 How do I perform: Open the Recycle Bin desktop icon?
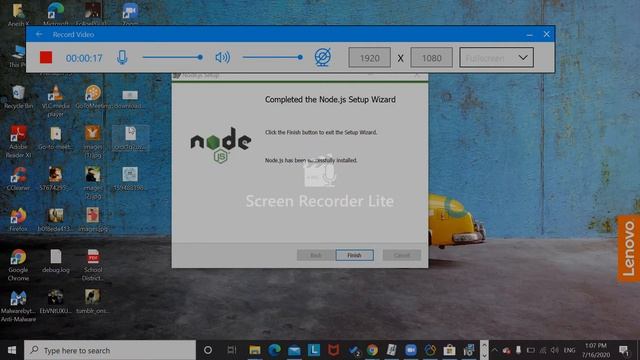point(18,98)
